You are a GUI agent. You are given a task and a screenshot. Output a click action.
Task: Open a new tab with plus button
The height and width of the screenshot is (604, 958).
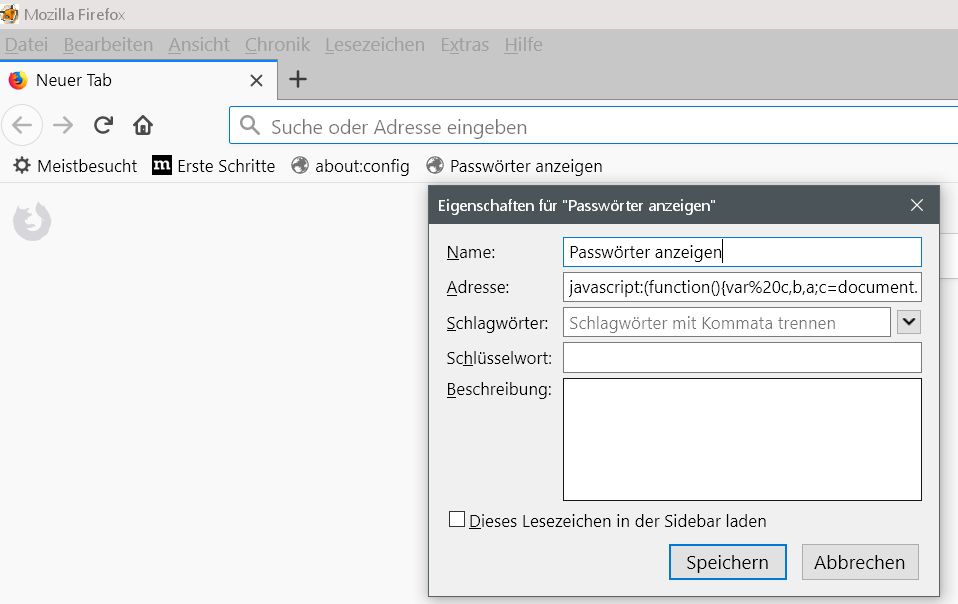pos(298,80)
